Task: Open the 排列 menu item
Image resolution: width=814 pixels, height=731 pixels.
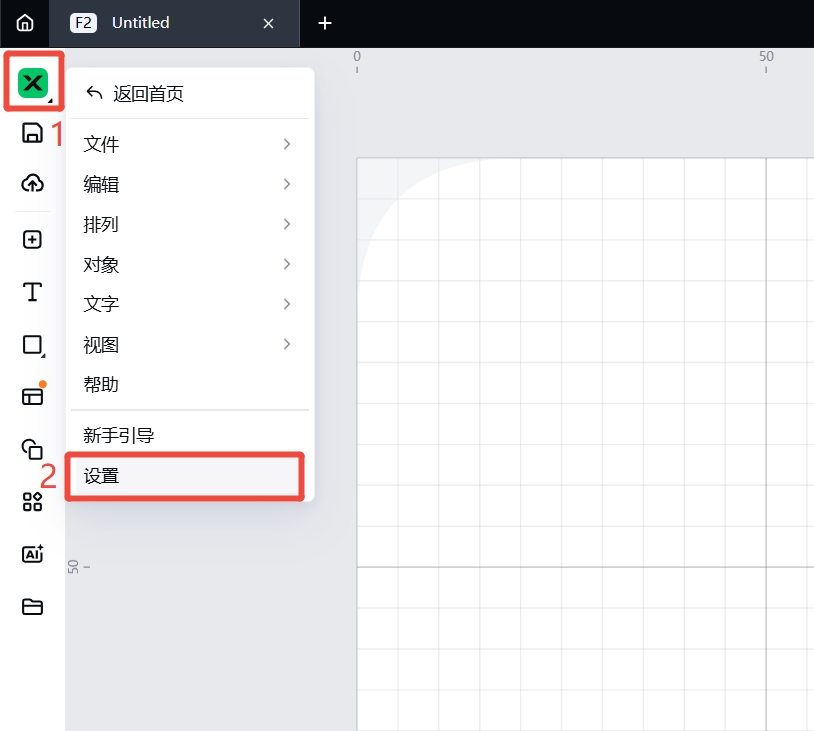Action: tap(188, 225)
